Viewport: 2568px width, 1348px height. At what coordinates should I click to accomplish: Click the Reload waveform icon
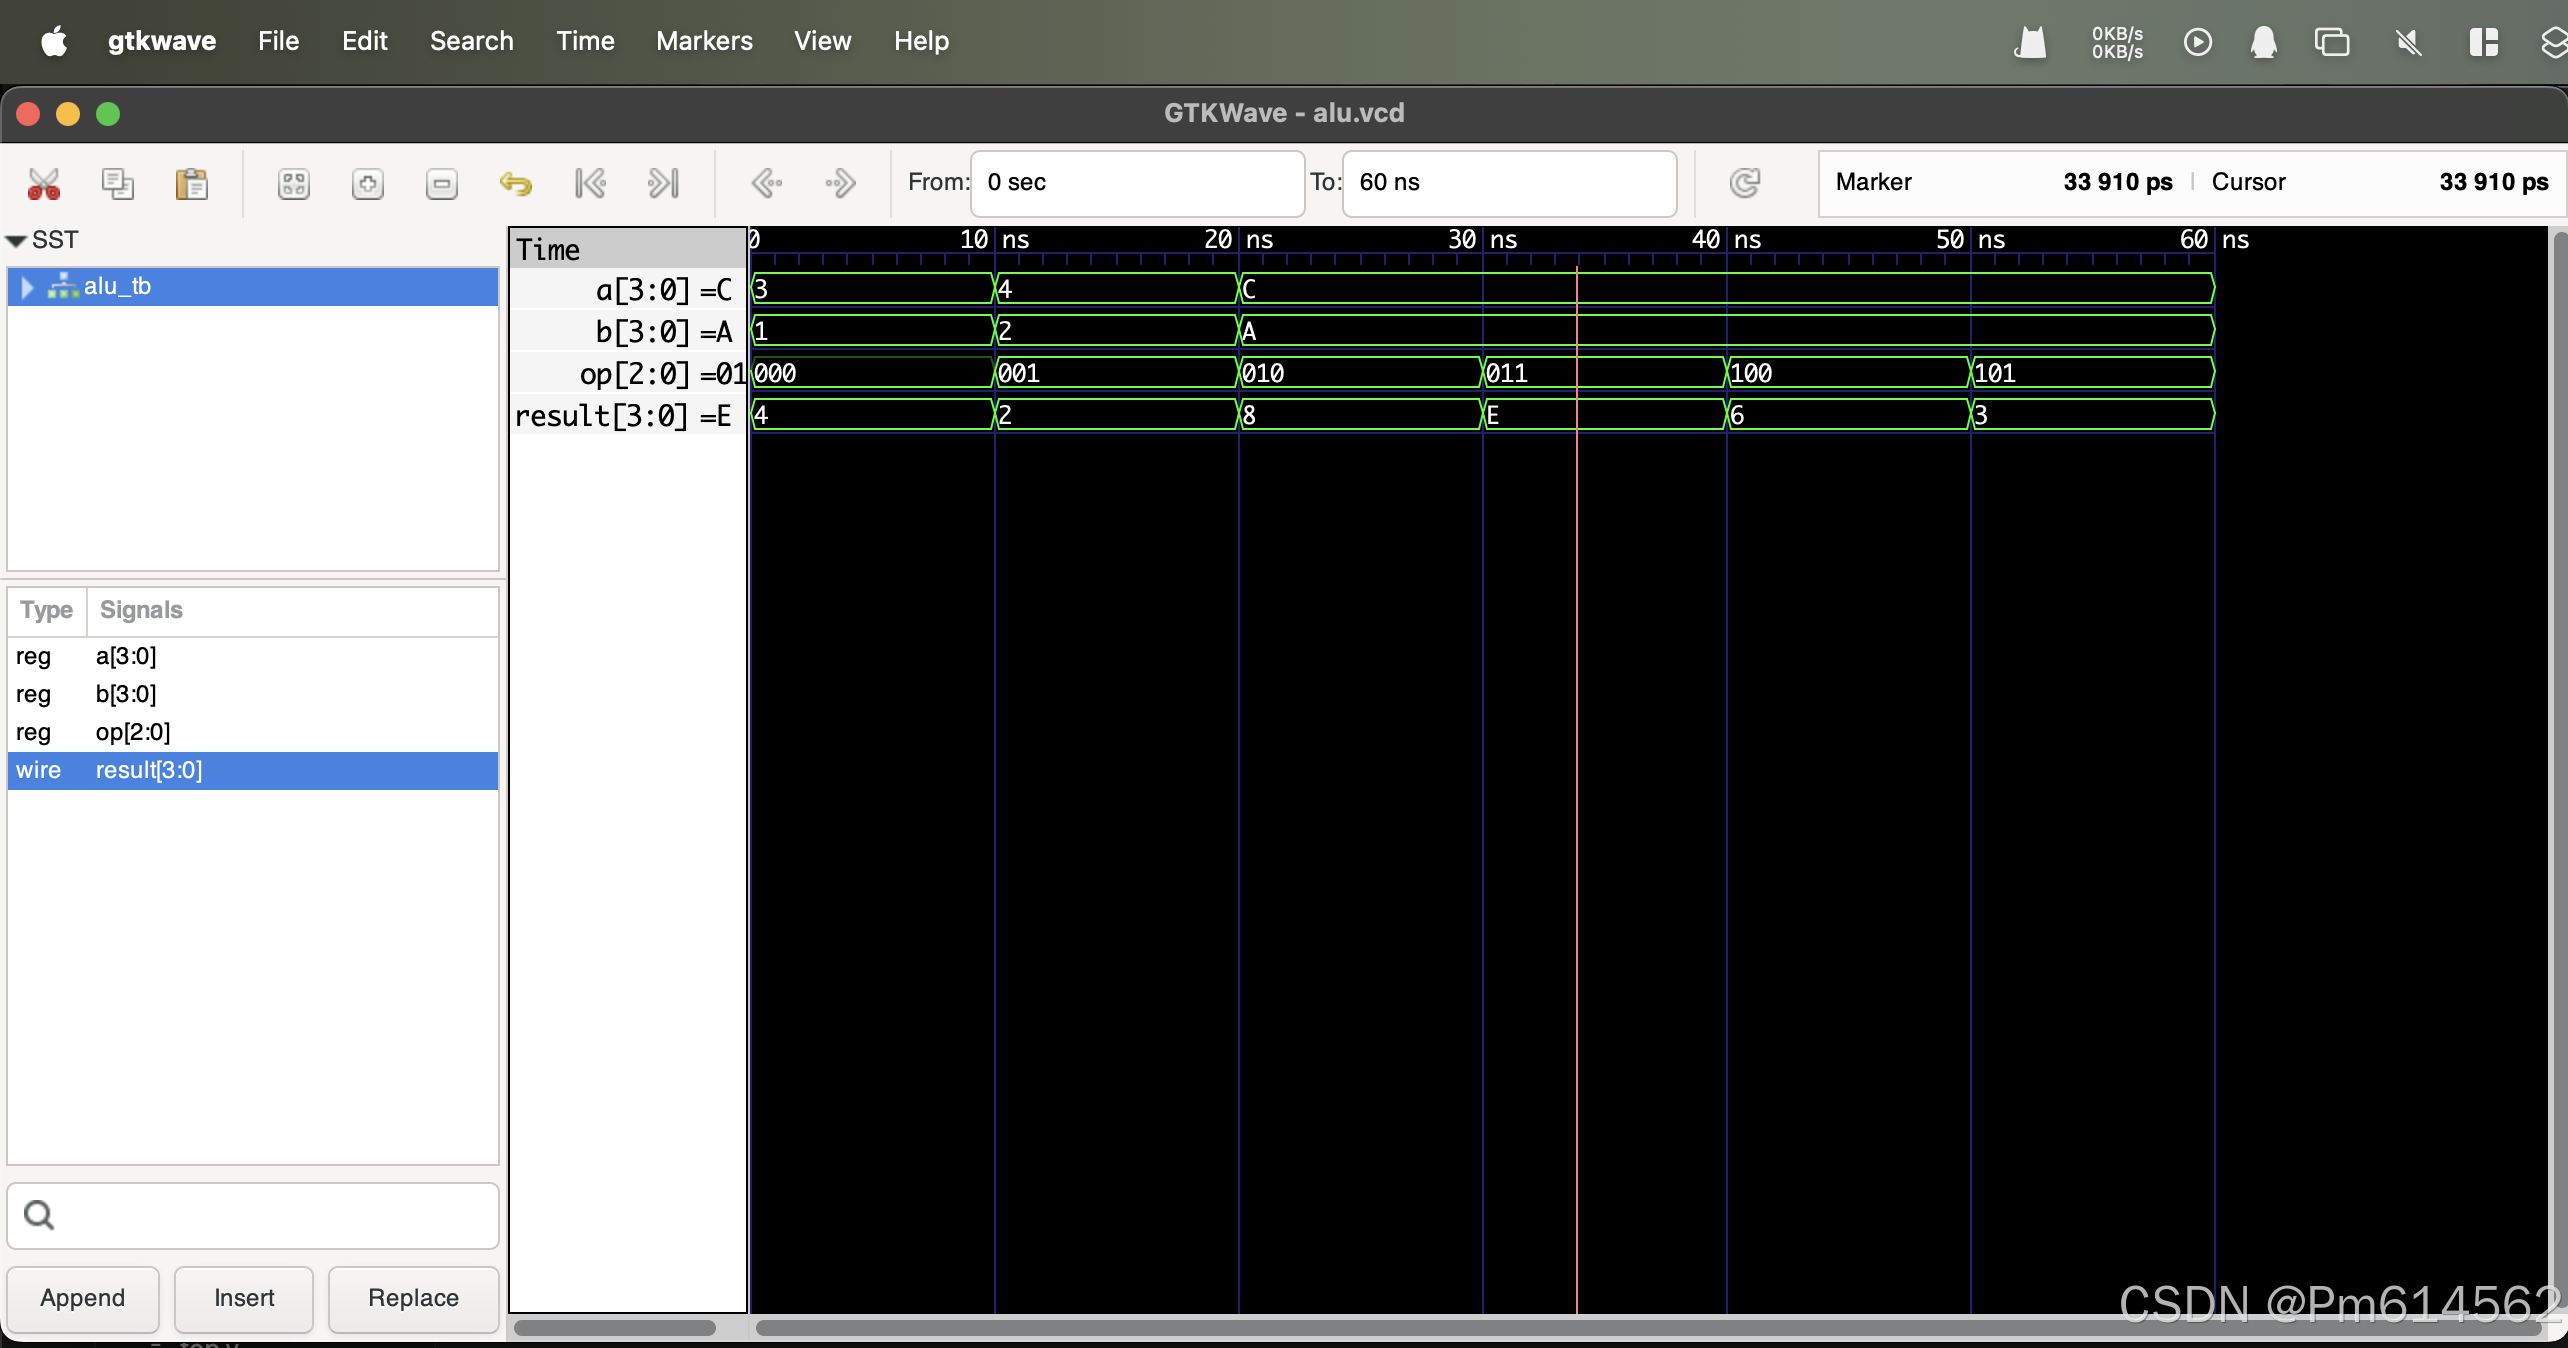pos(1745,183)
